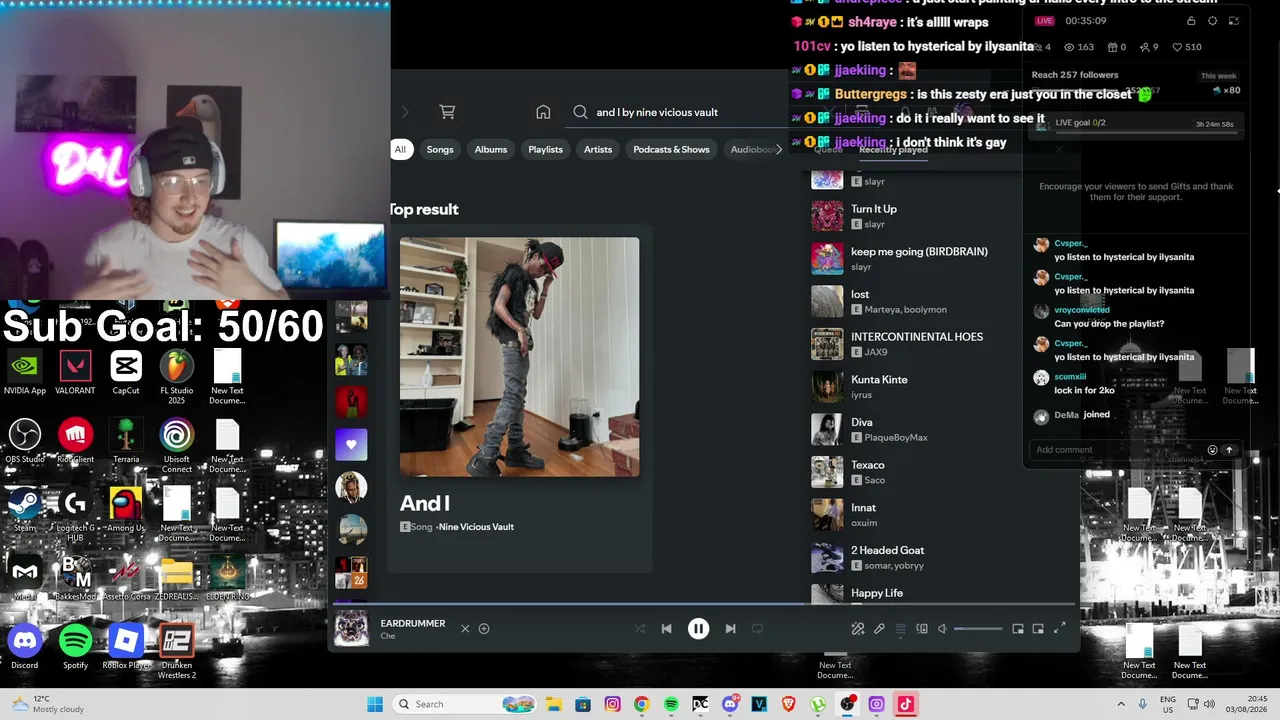Open the TikTok LIVE settings gear
Viewport: 1280px width, 720px height.
point(1212,21)
